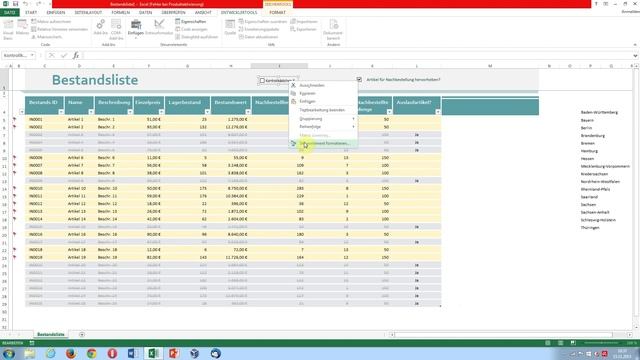Switch to the SEITENLAYOUT ribbon tab

click(x=88, y=12)
